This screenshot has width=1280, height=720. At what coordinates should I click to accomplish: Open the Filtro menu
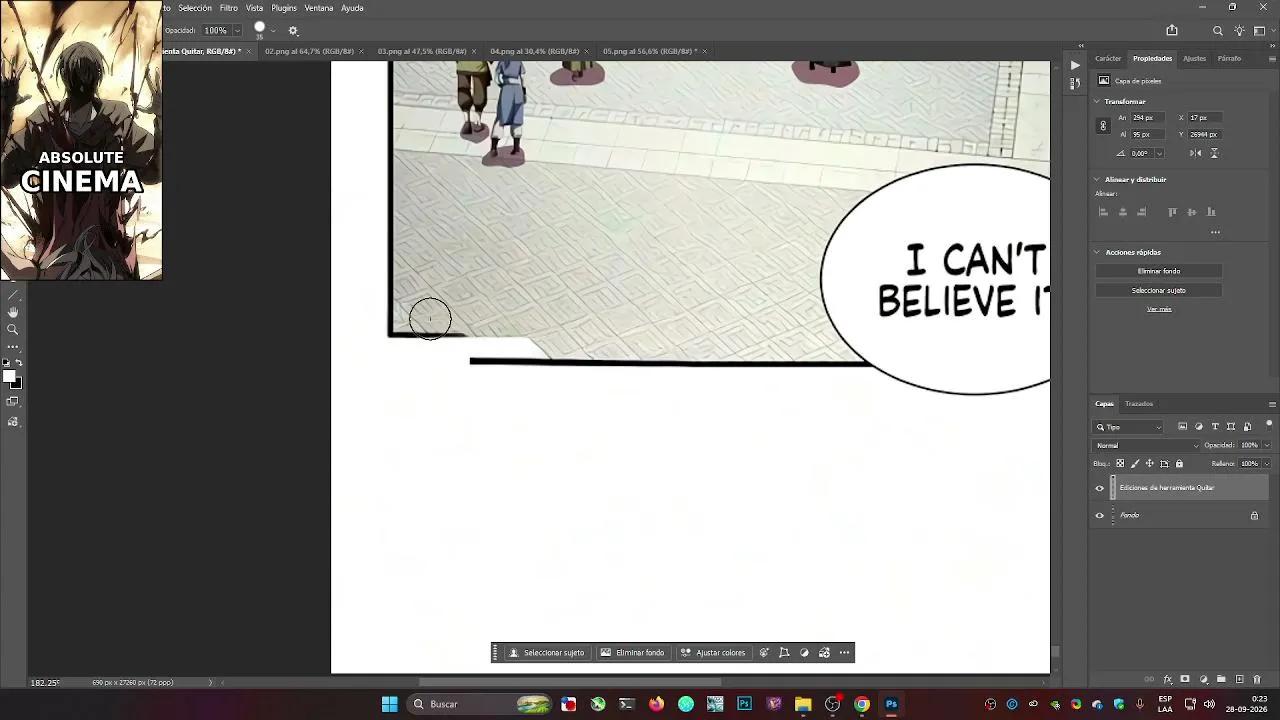coord(229,8)
